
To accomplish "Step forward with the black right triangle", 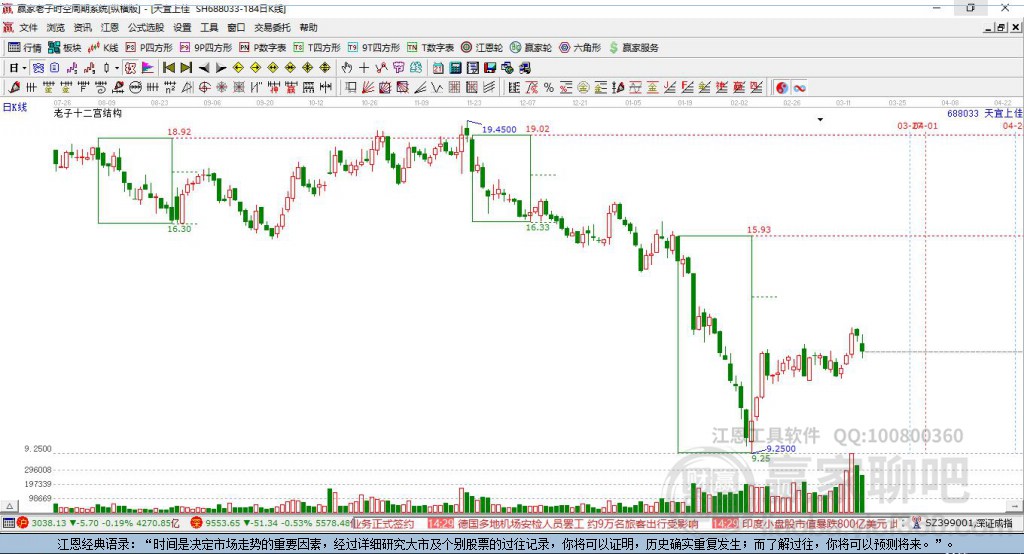I will point(221,68).
